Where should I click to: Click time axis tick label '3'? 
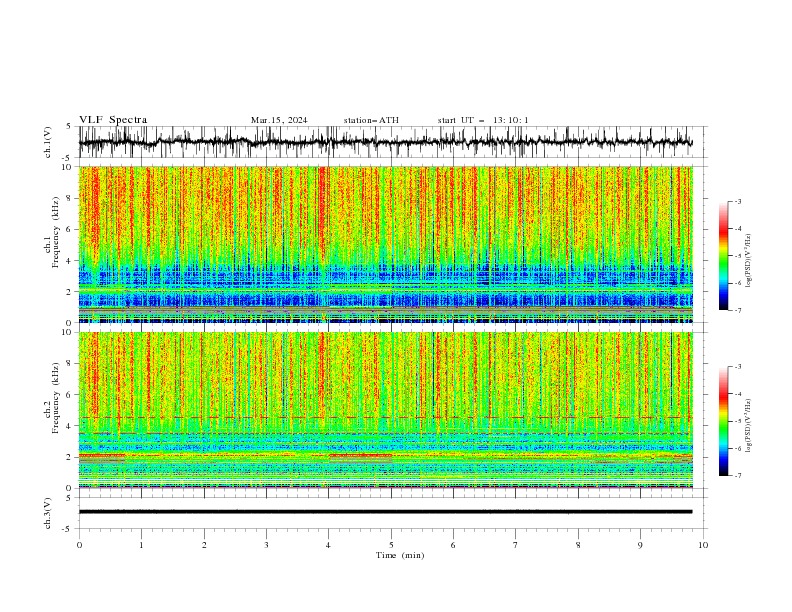click(x=266, y=545)
